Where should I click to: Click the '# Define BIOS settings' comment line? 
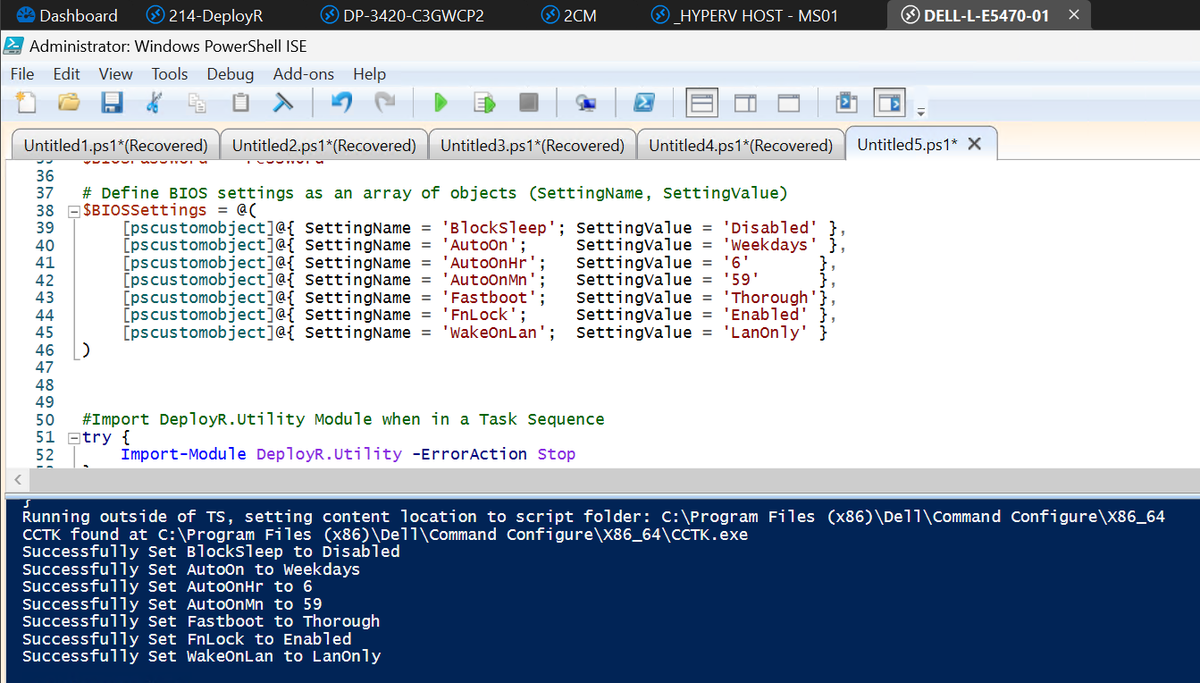pos(435,192)
